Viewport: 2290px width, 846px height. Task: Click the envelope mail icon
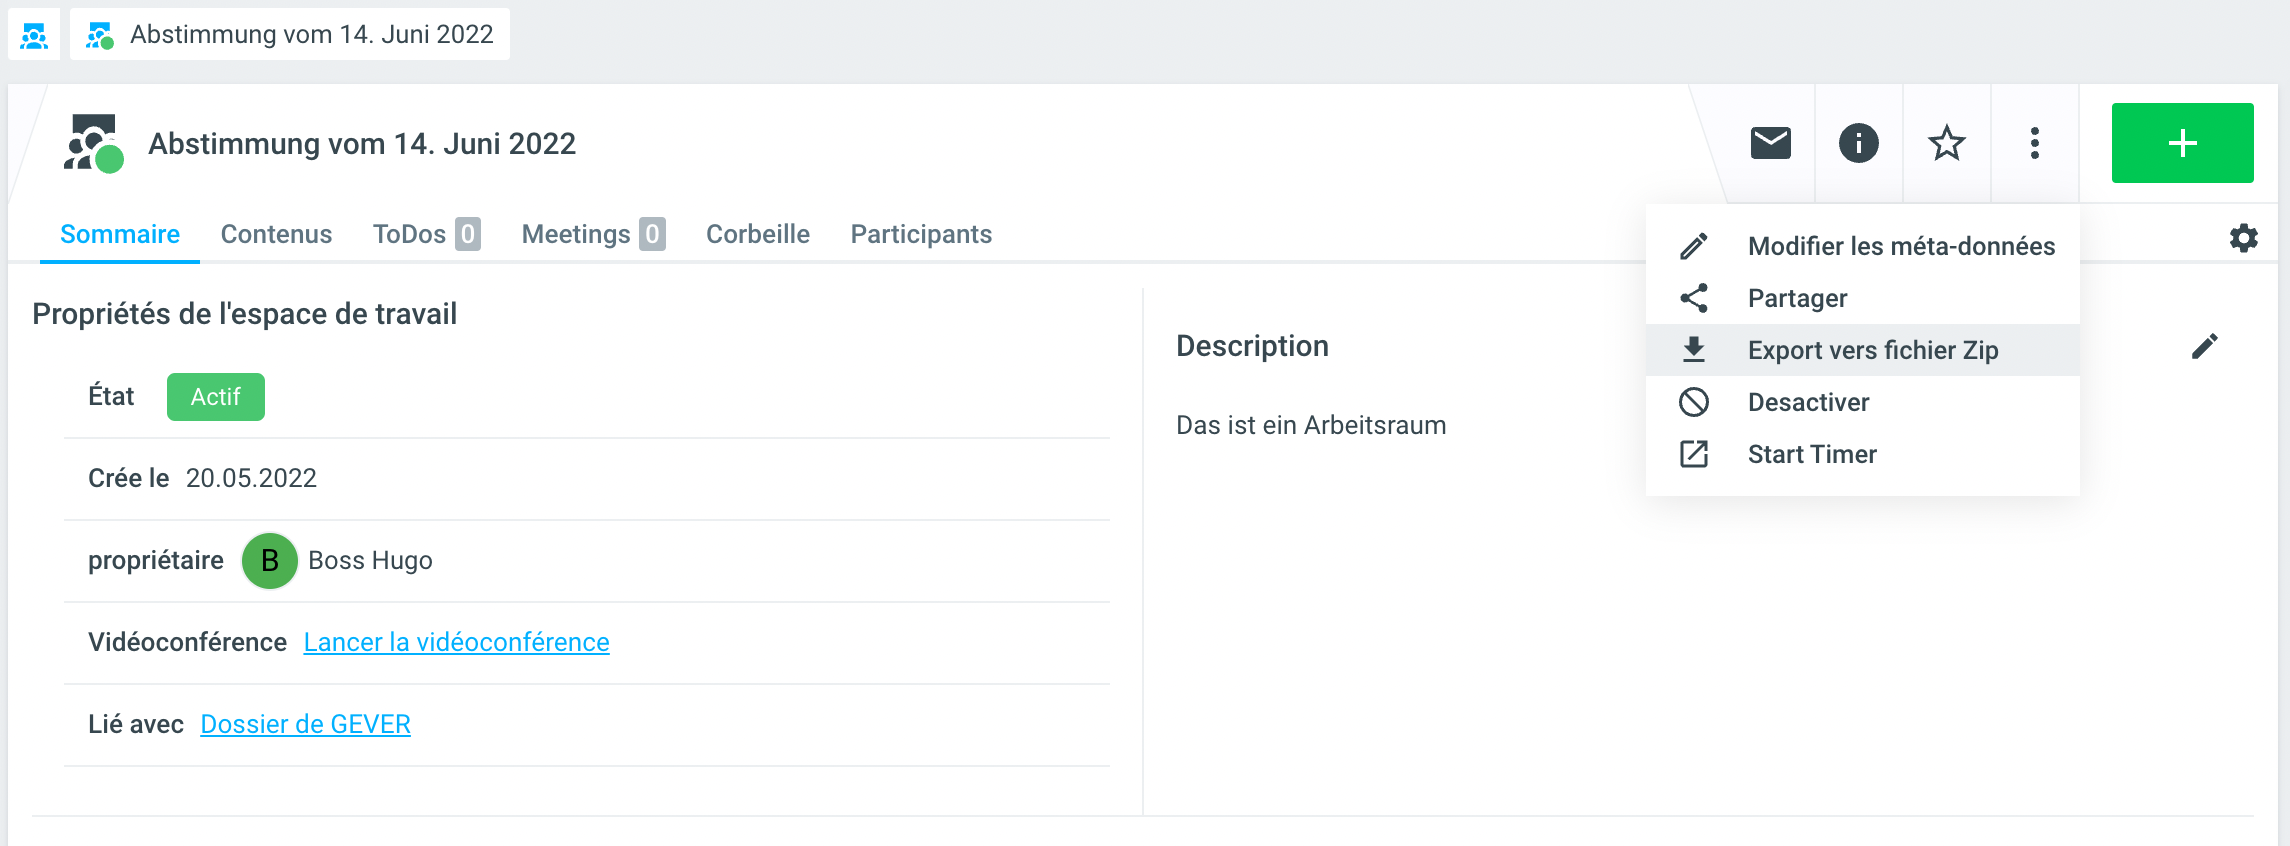(1770, 143)
